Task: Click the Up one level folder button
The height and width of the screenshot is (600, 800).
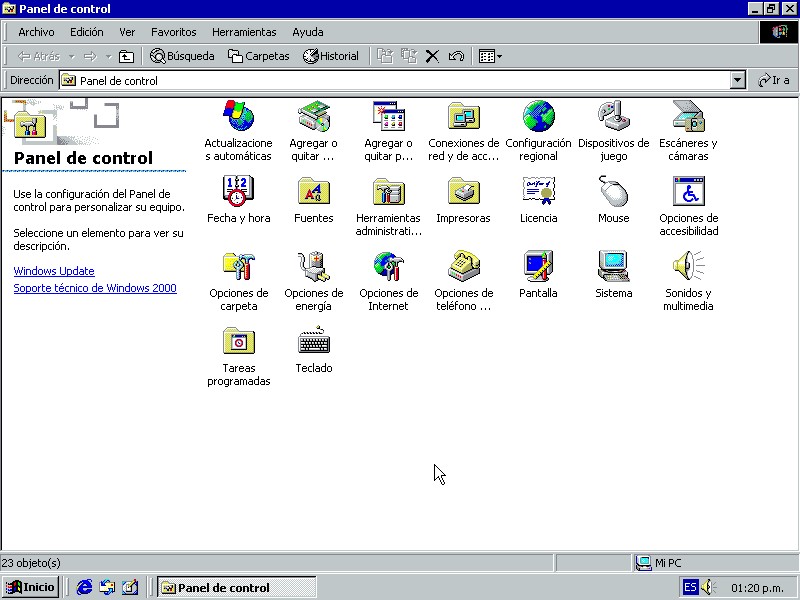Action: coord(126,56)
